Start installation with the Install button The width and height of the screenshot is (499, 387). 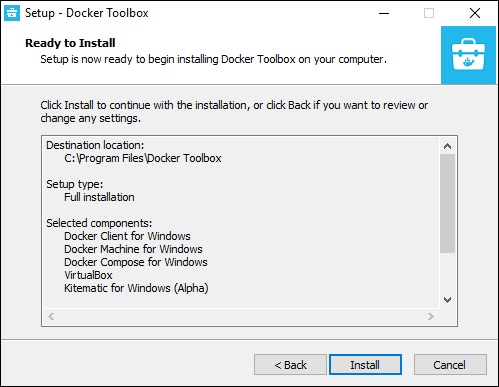[365, 365]
